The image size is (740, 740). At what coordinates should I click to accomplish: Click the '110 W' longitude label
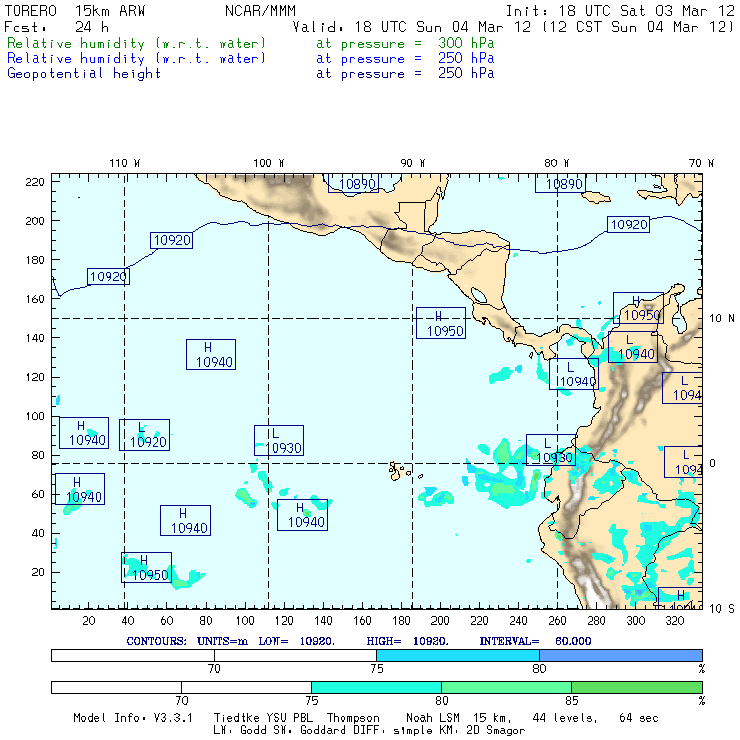pyautogui.click(x=125, y=163)
